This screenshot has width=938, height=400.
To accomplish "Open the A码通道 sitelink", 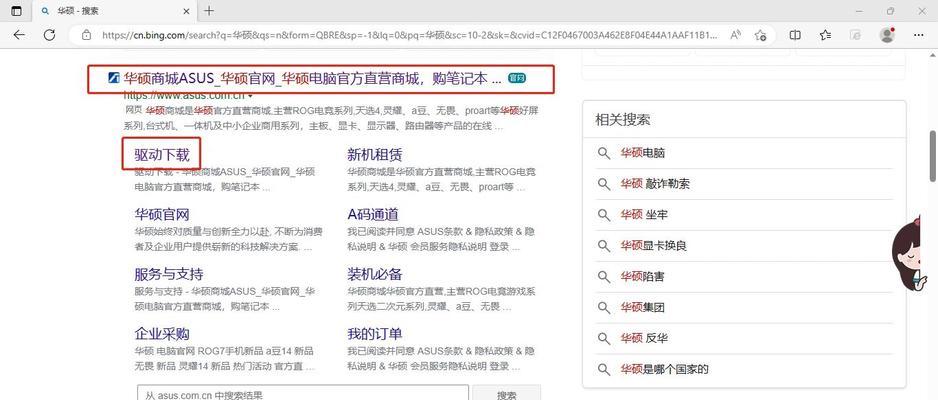I will 373,214.
